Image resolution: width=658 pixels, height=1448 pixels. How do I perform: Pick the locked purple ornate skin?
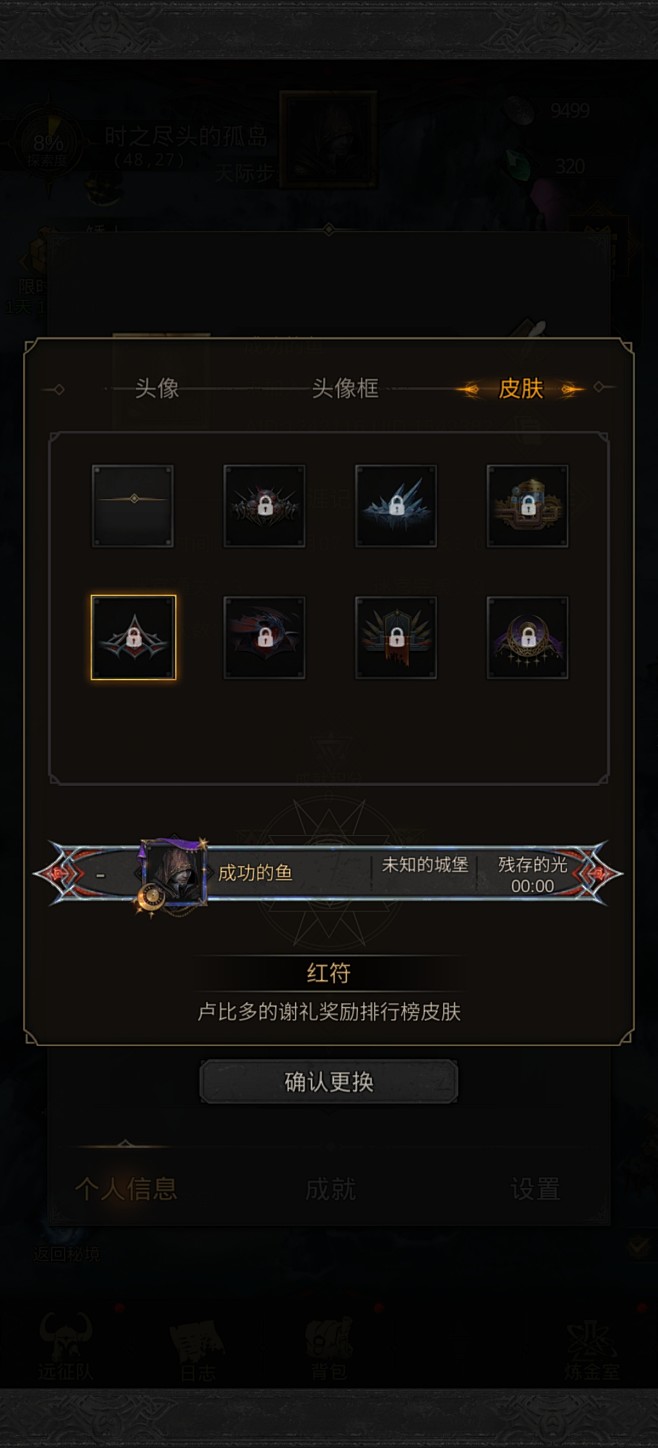pyautogui.click(x=527, y=638)
